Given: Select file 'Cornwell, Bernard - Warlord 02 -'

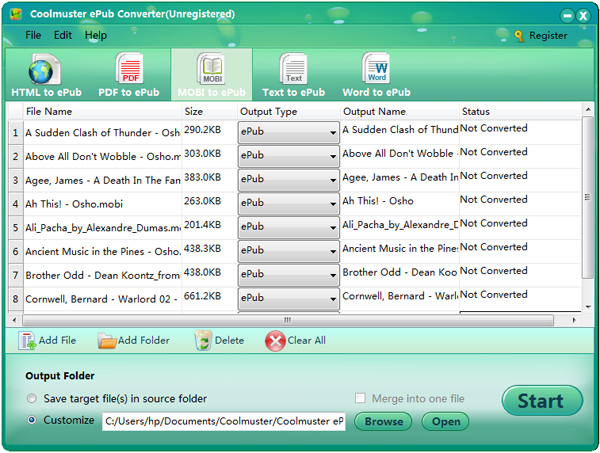Looking at the screenshot, I should point(101,299).
